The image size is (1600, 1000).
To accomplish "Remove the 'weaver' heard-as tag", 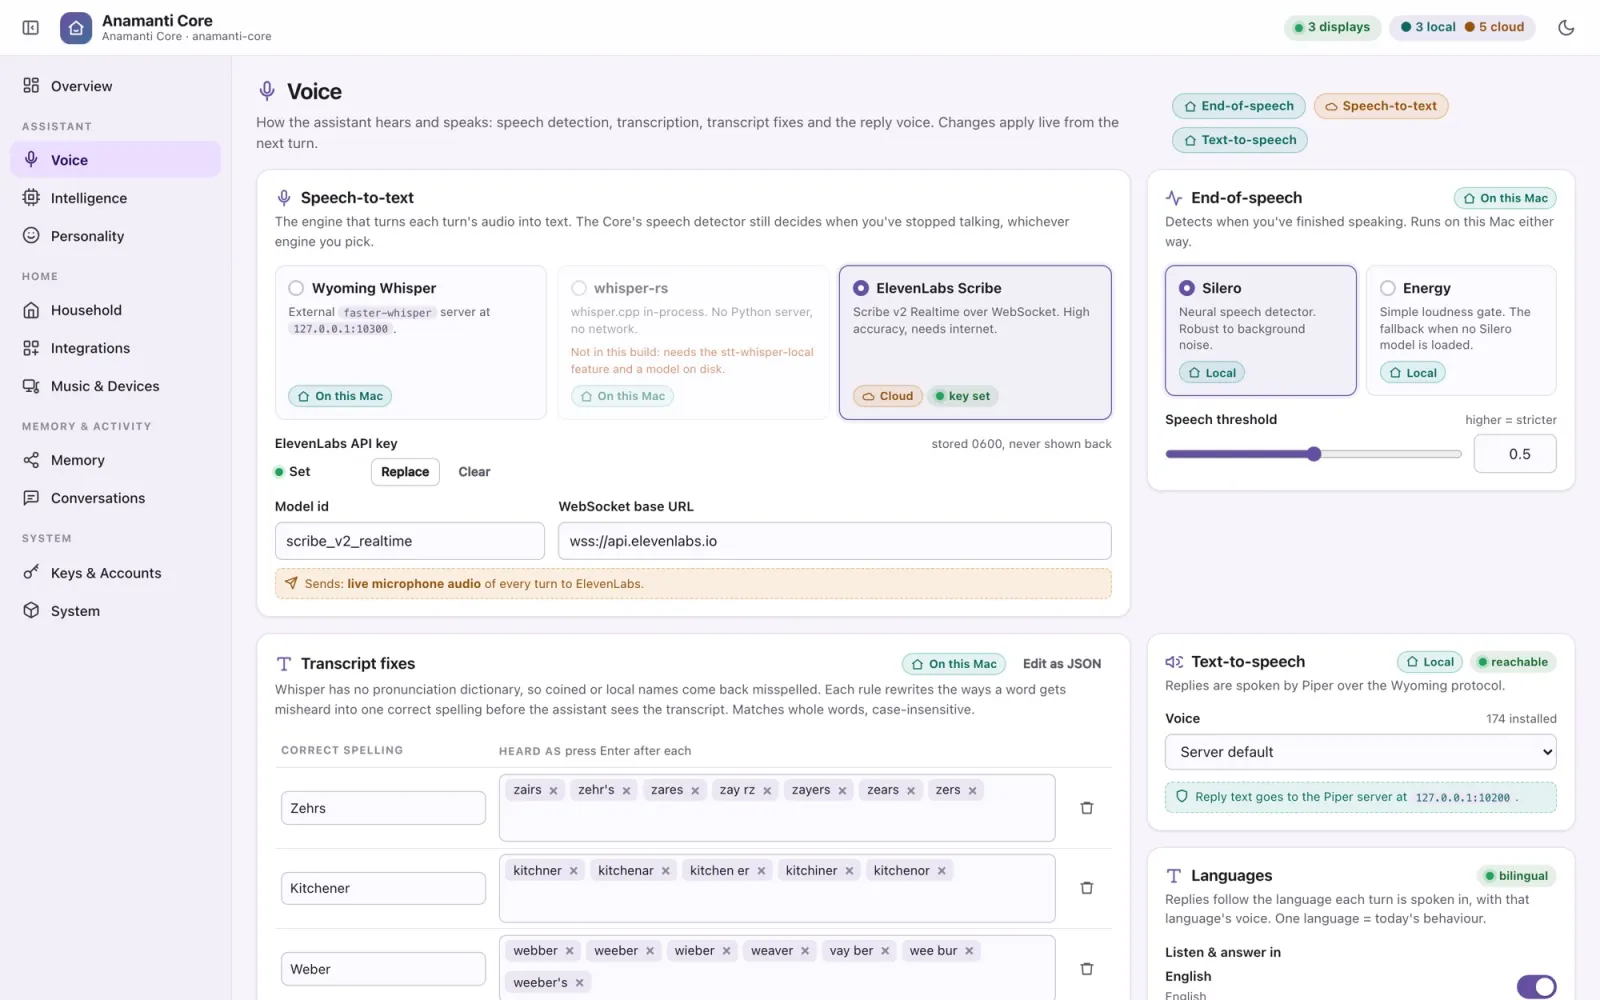I will 805,951.
